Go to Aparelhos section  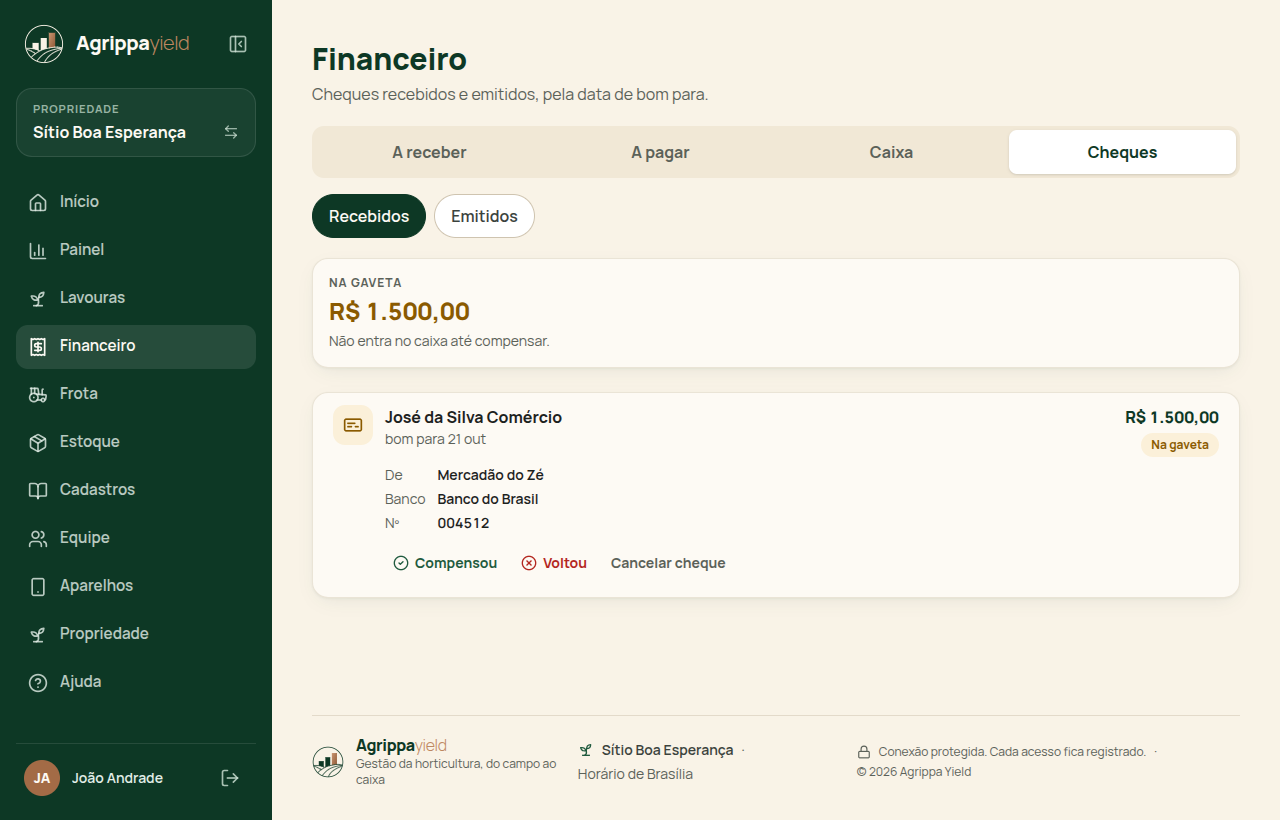coord(136,586)
